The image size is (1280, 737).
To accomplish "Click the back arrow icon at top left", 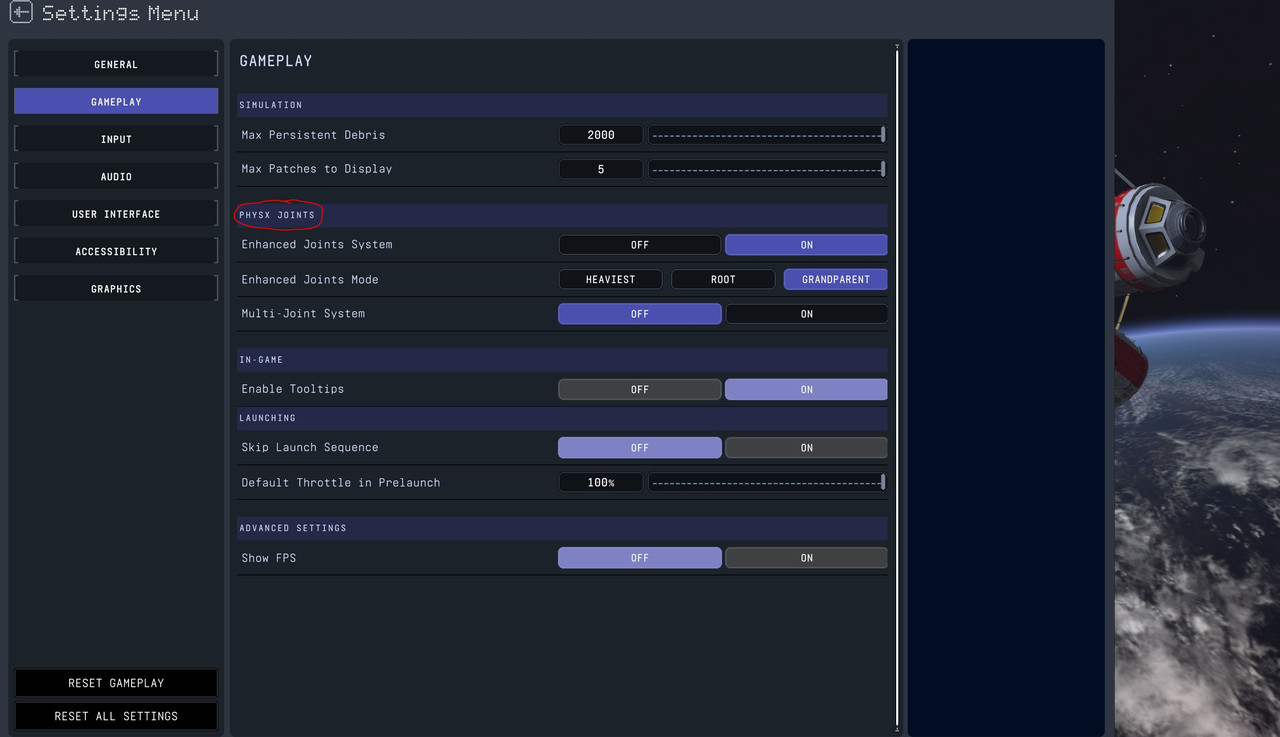I will click(x=19, y=13).
